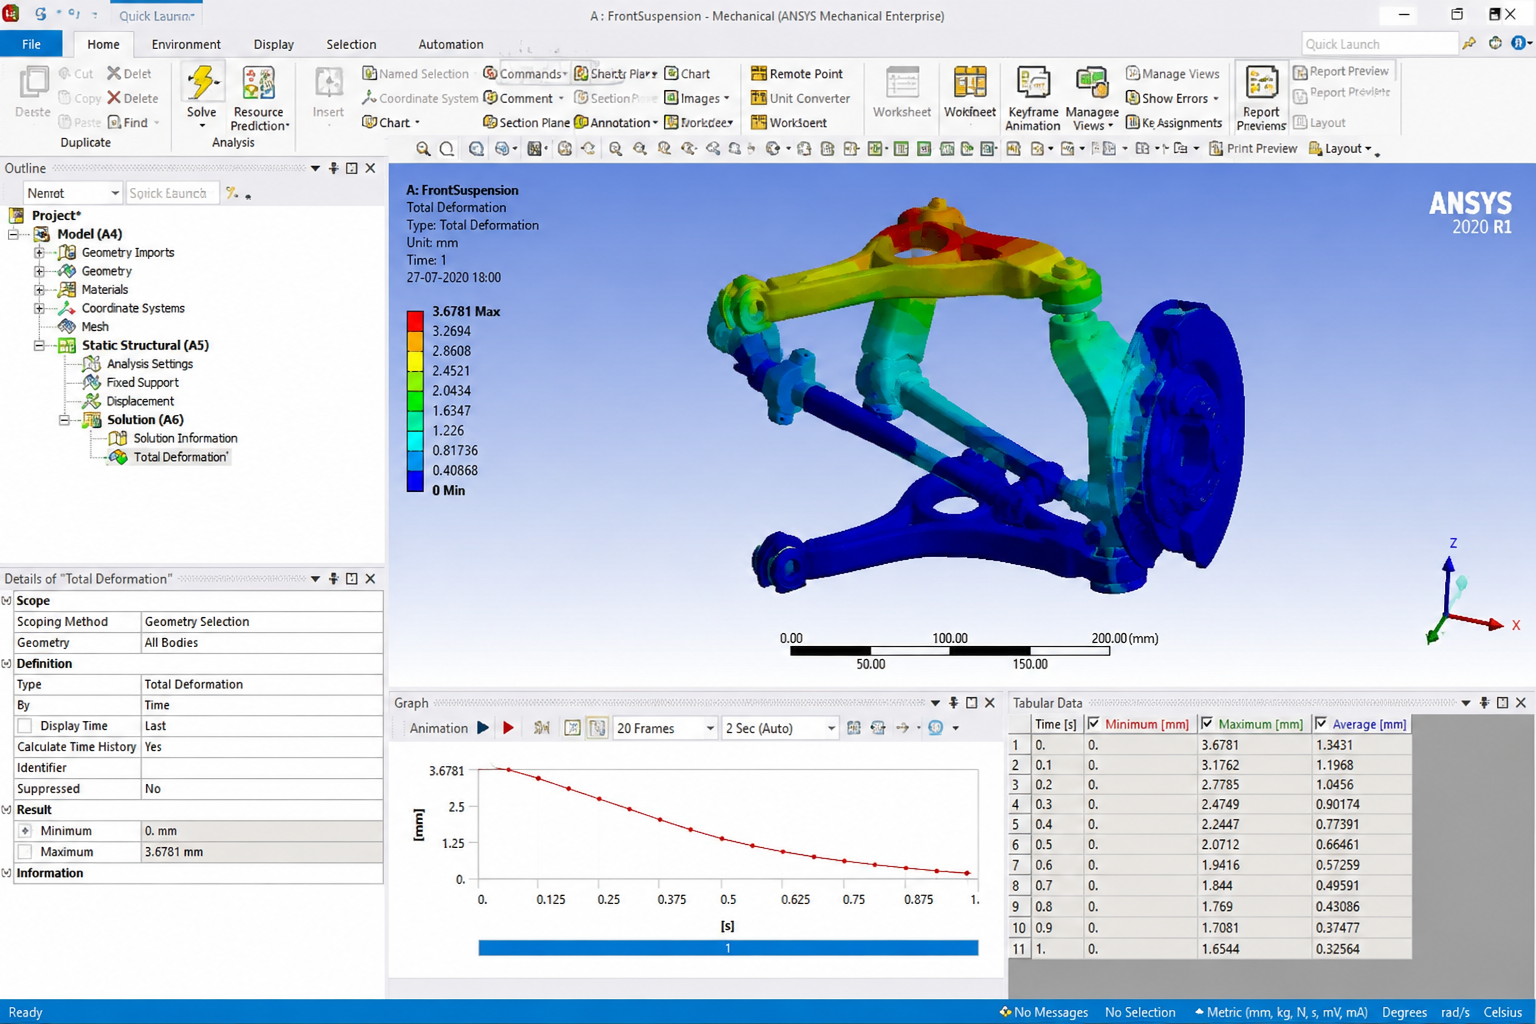
Task: Collapse the Solution (A6) node
Action: click(64, 420)
